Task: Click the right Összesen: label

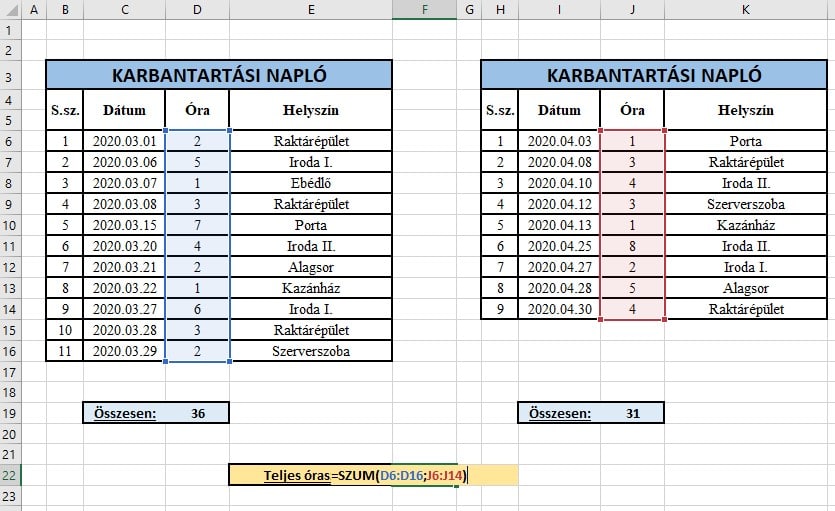Action: click(x=560, y=413)
